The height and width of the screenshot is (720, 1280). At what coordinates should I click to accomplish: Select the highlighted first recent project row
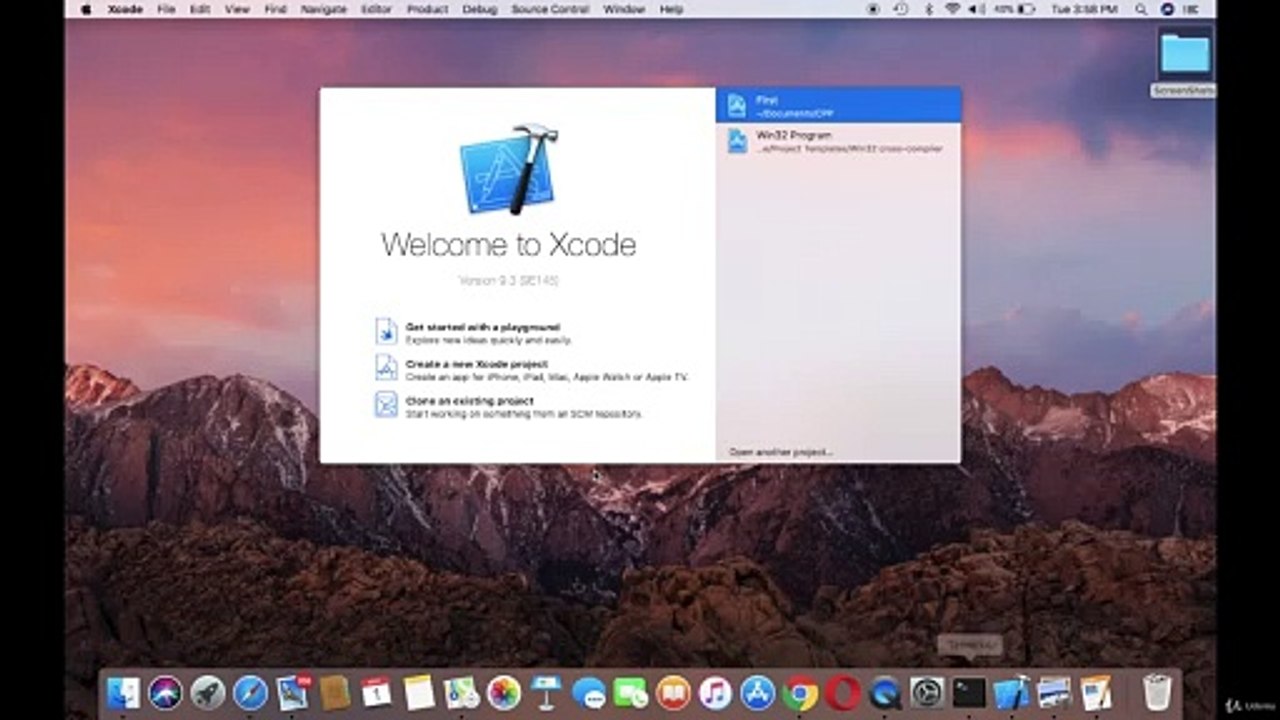838,105
